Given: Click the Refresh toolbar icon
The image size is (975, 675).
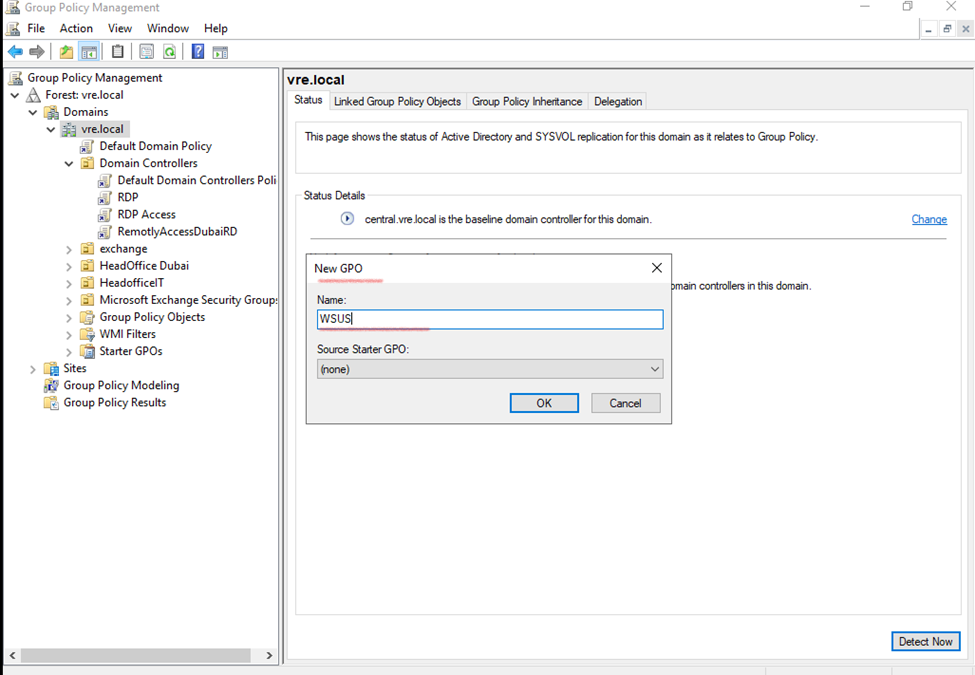Looking at the screenshot, I should pos(170,52).
